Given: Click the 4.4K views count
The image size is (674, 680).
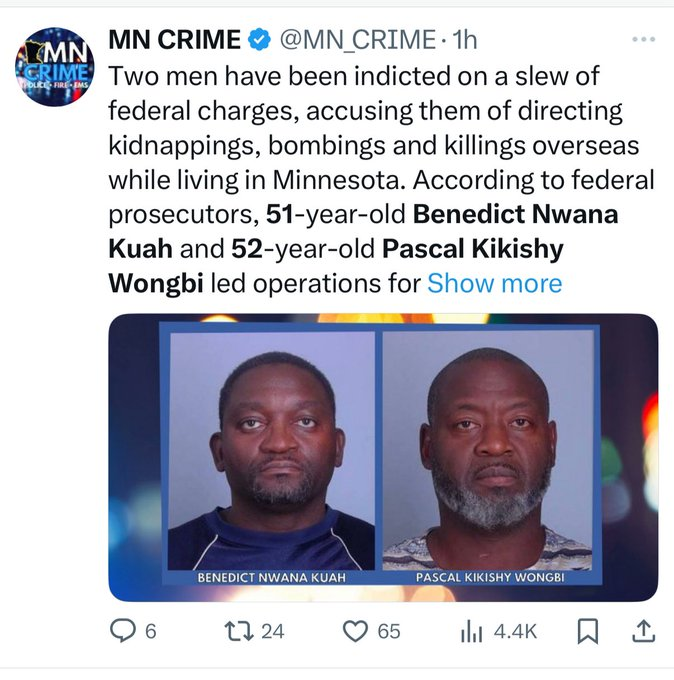Looking at the screenshot, I should (516, 631).
